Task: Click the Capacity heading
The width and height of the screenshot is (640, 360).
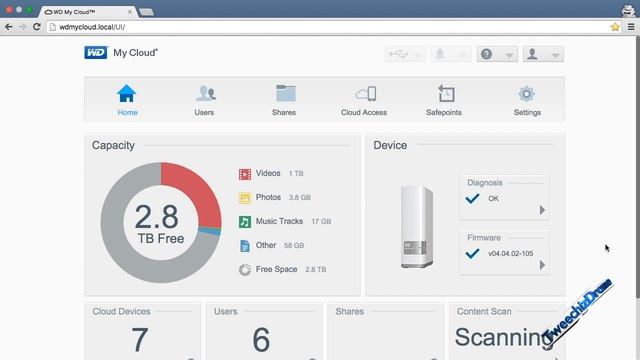Action: [113, 145]
